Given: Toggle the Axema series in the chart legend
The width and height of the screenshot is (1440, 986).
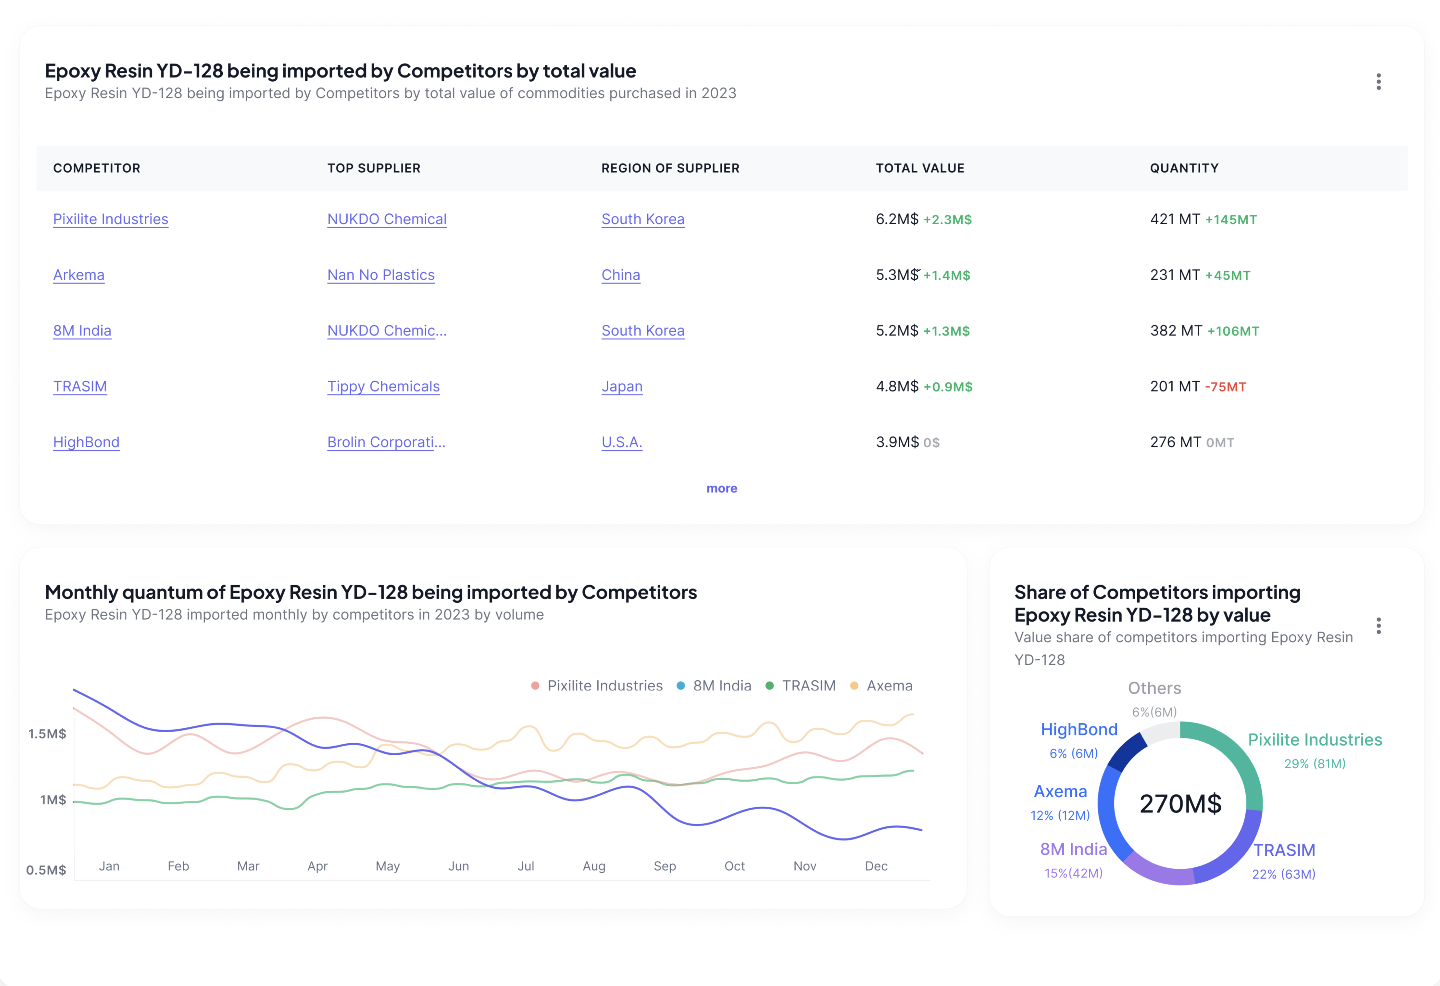Looking at the screenshot, I should click(x=881, y=685).
